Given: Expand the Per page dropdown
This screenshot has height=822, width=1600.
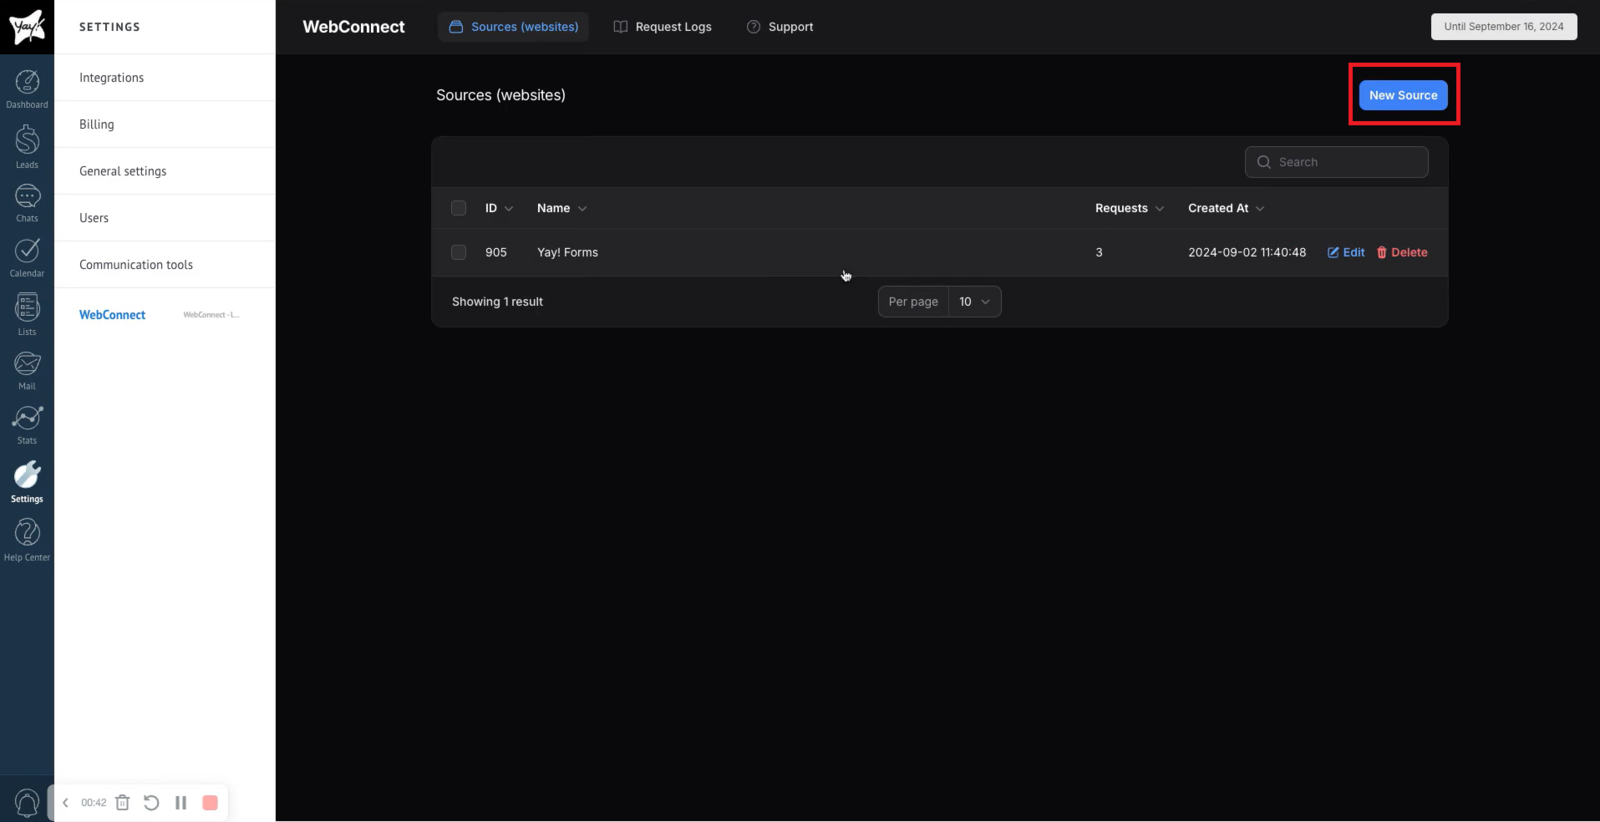Looking at the screenshot, I should [974, 302].
